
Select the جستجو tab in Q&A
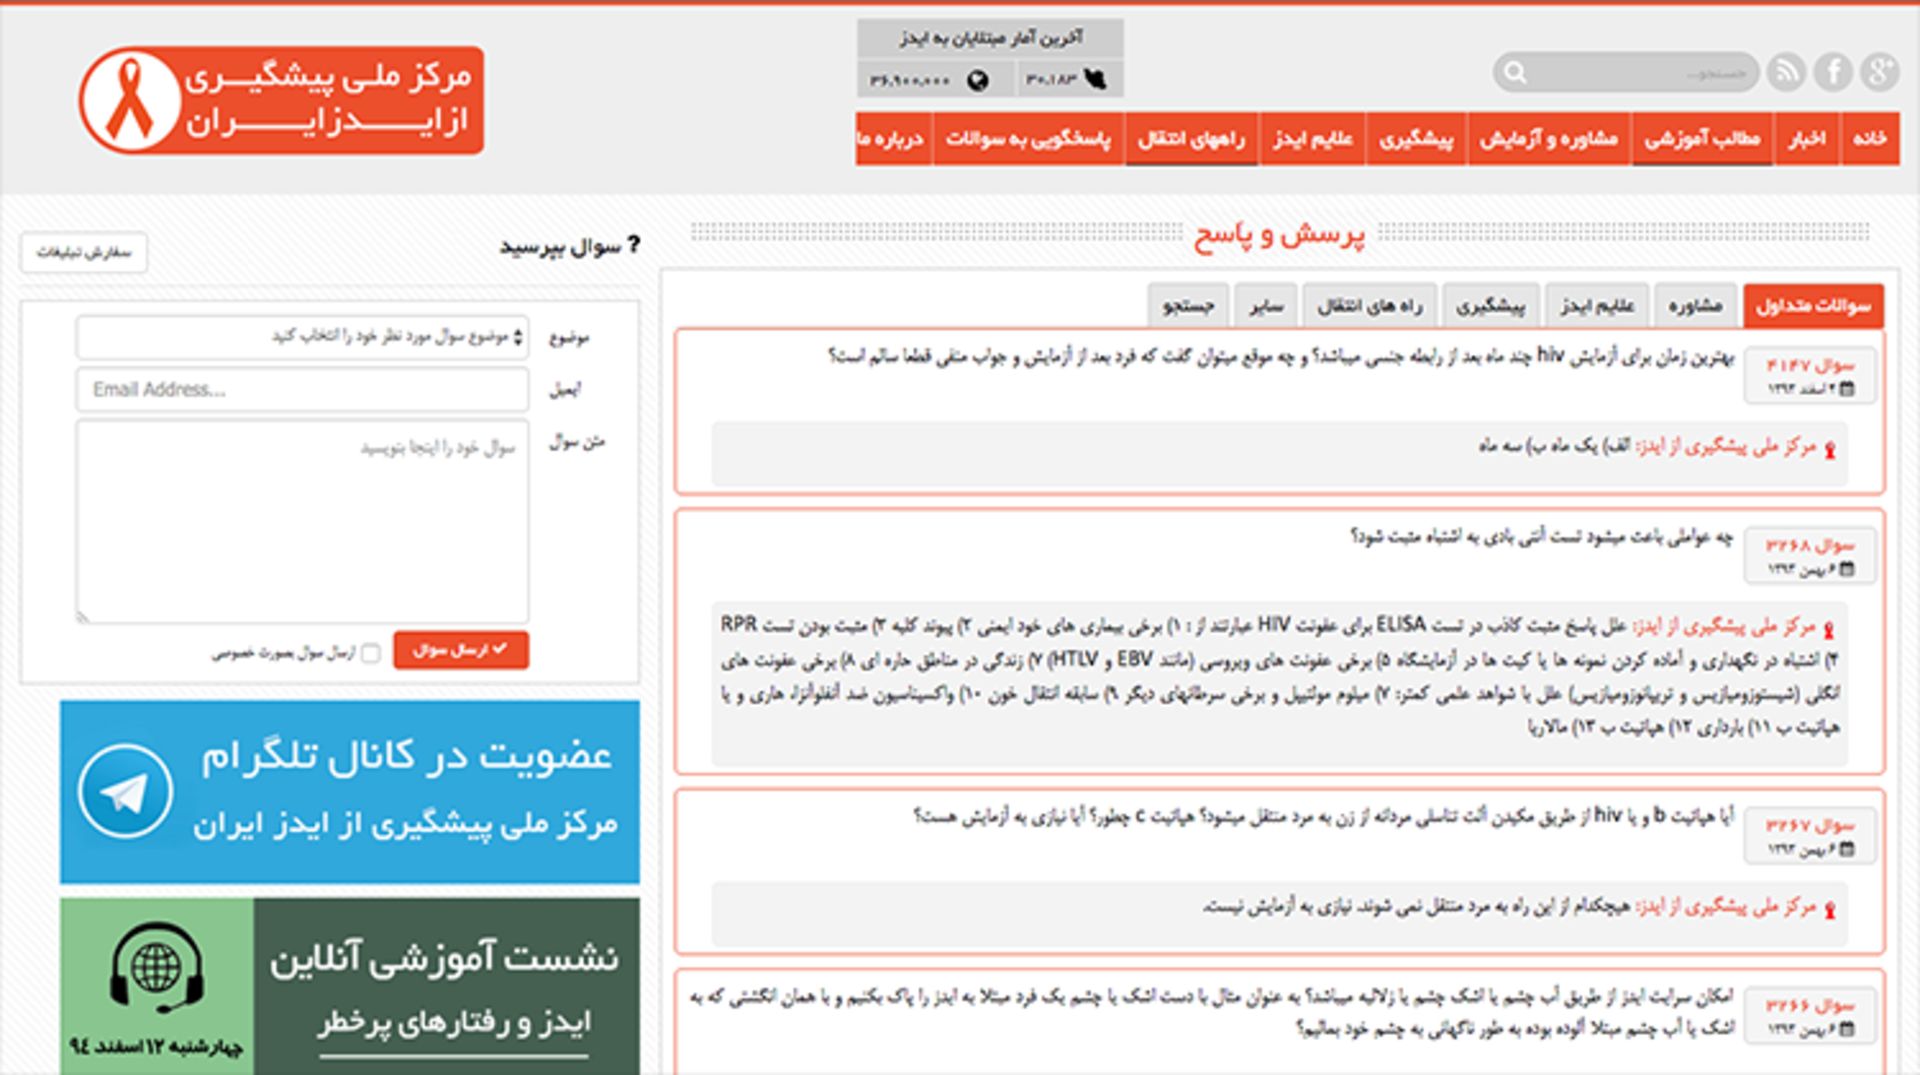(1188, 306)
